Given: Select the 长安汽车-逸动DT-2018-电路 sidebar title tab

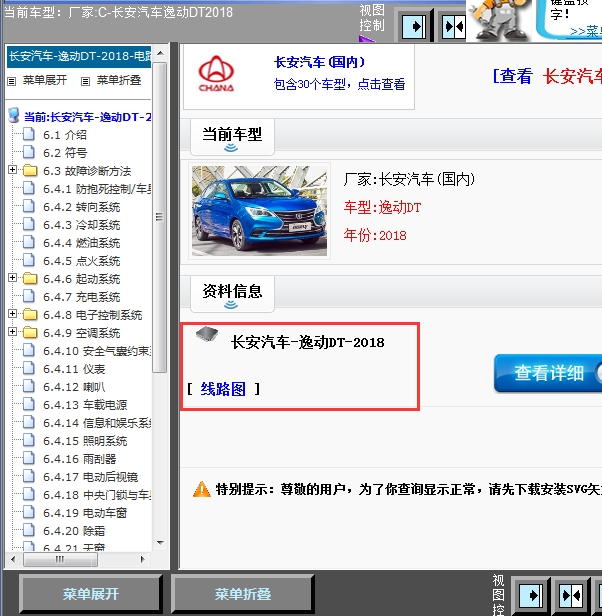Looking at the screenshot, I should (79, 56).
